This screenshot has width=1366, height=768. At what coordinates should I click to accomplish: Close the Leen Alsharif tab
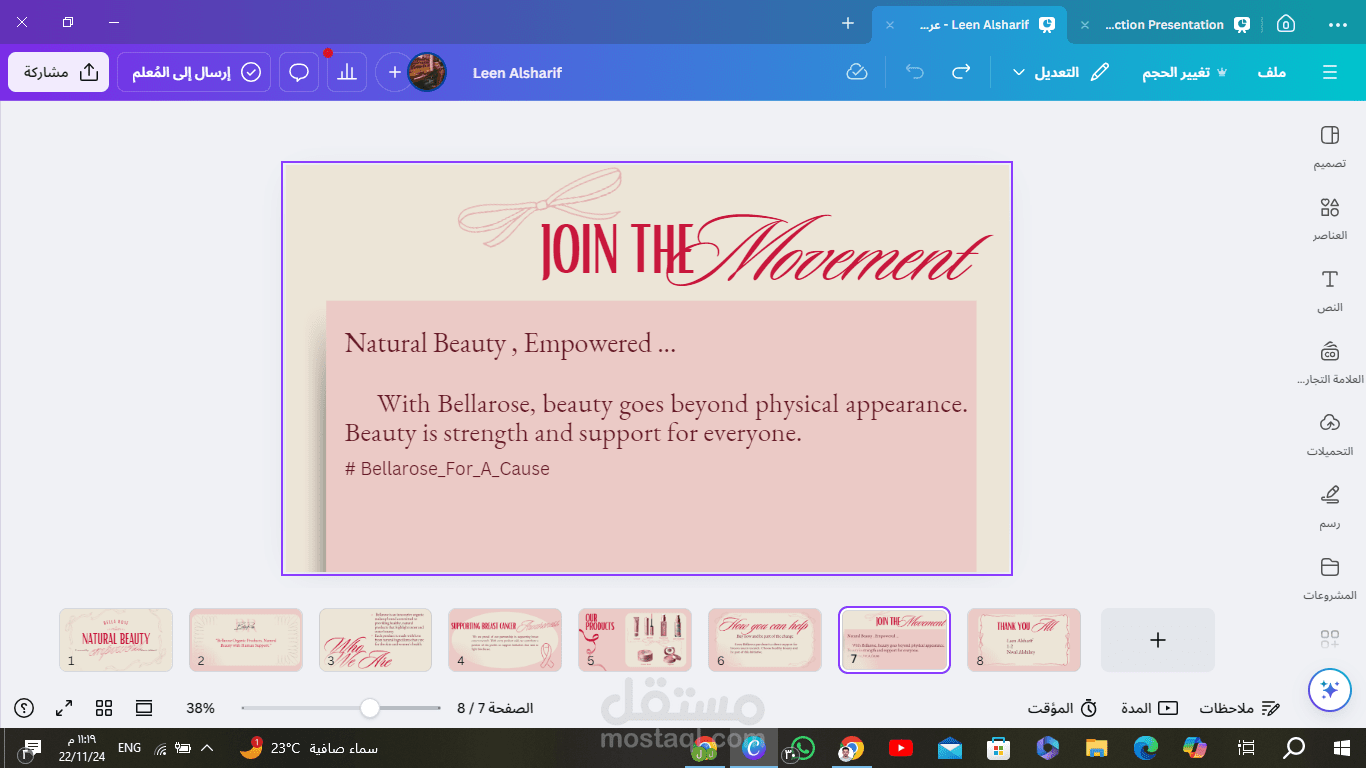(x=890, y=24)
